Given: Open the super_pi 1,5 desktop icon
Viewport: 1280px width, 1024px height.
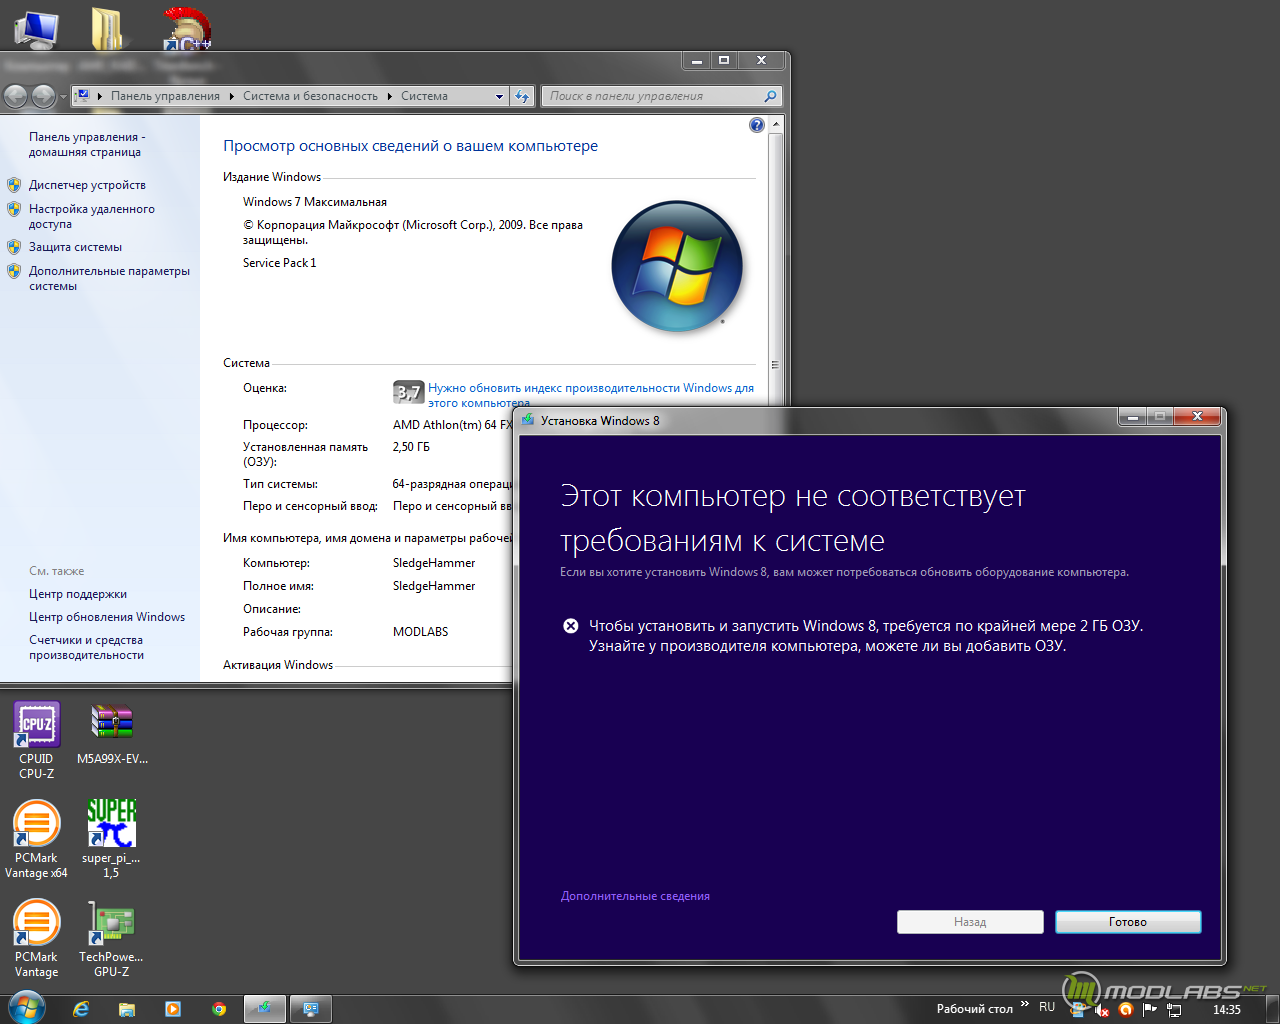Looking at the screenshot, I should point(111,840).
